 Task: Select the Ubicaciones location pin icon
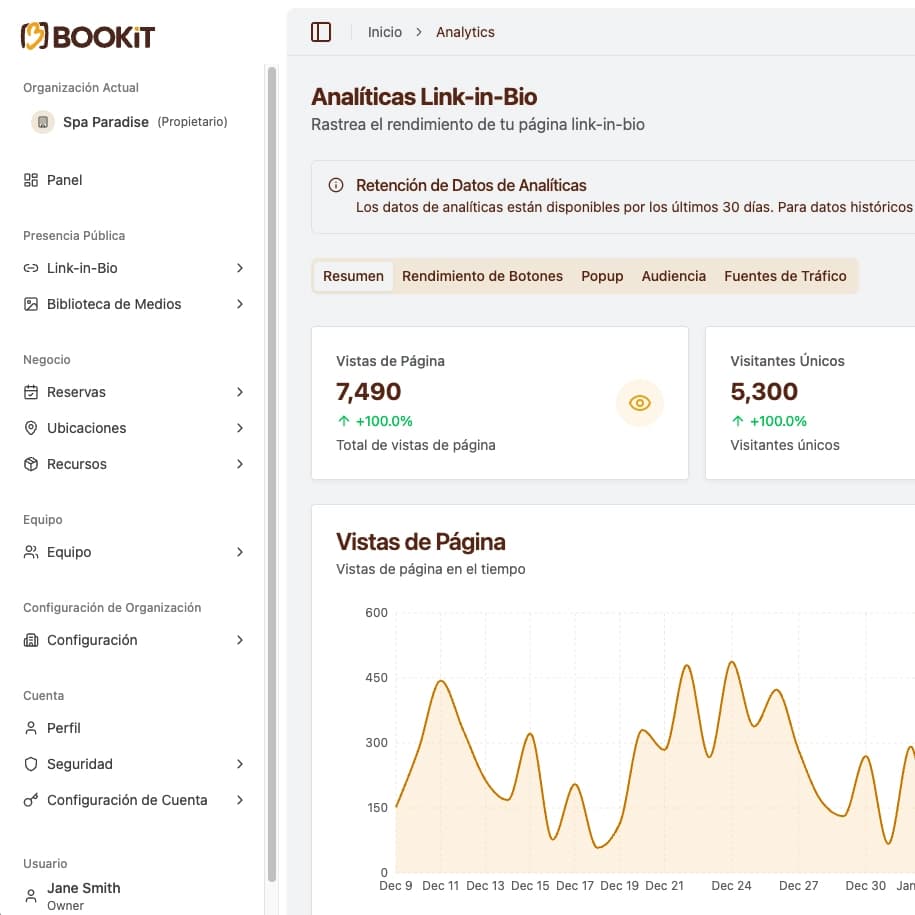point(31,428)
